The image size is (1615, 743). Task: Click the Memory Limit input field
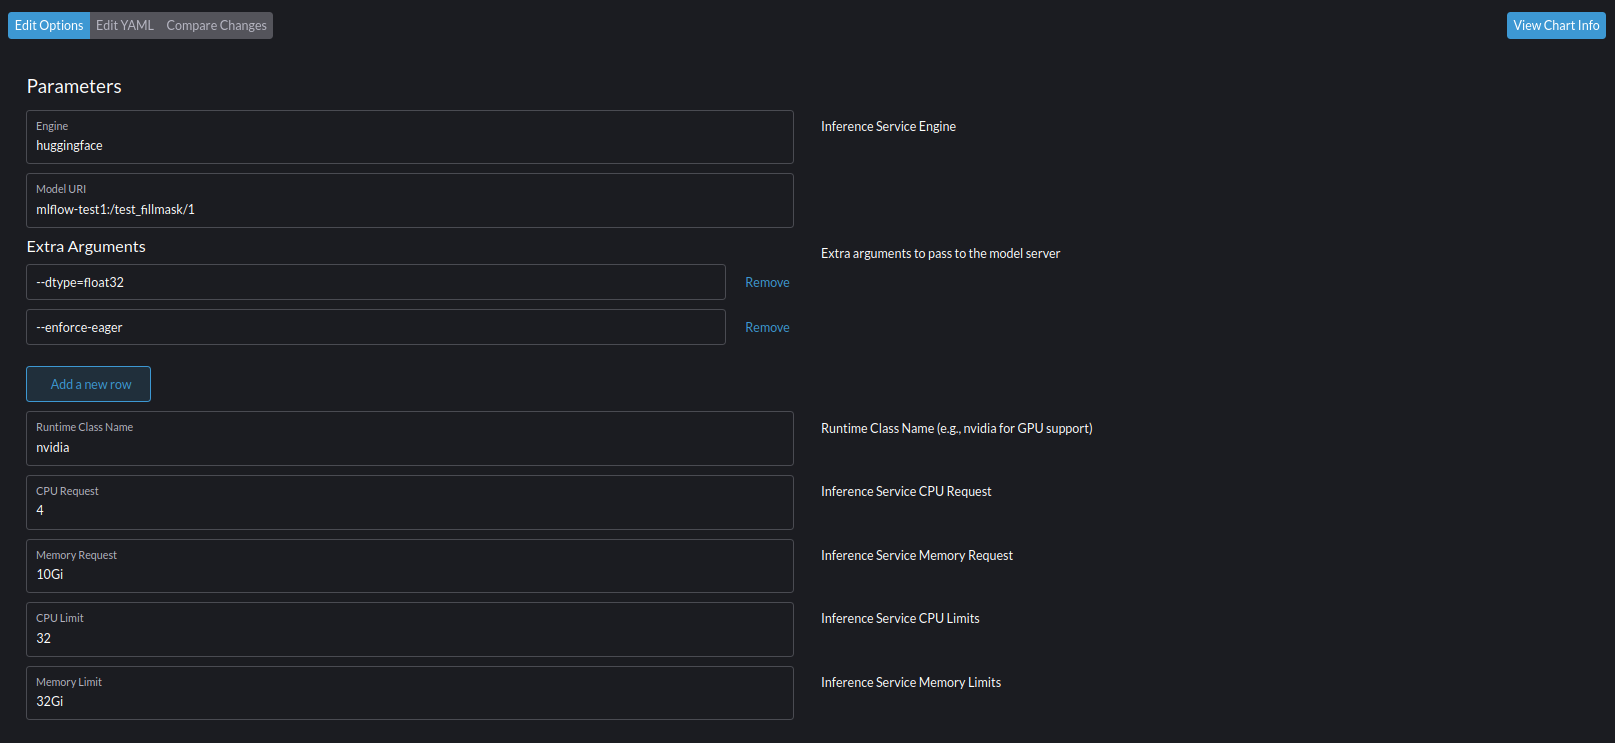pyautogui.click(x=409, y=701)
